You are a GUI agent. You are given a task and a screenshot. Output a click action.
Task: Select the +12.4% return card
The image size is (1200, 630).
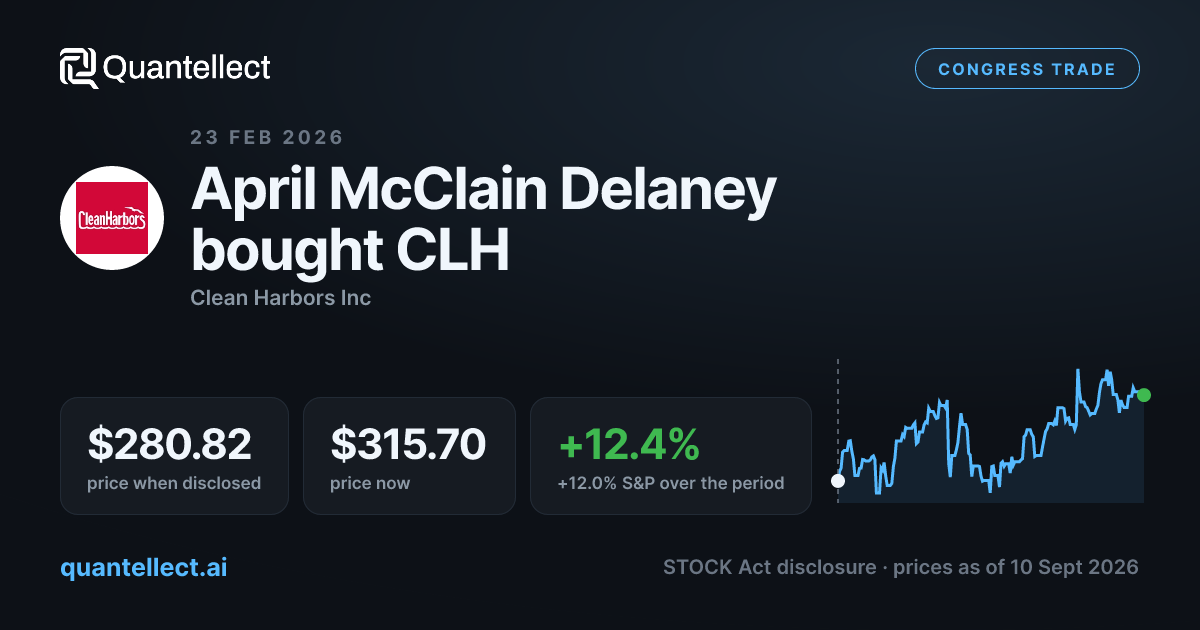point(670,456)
